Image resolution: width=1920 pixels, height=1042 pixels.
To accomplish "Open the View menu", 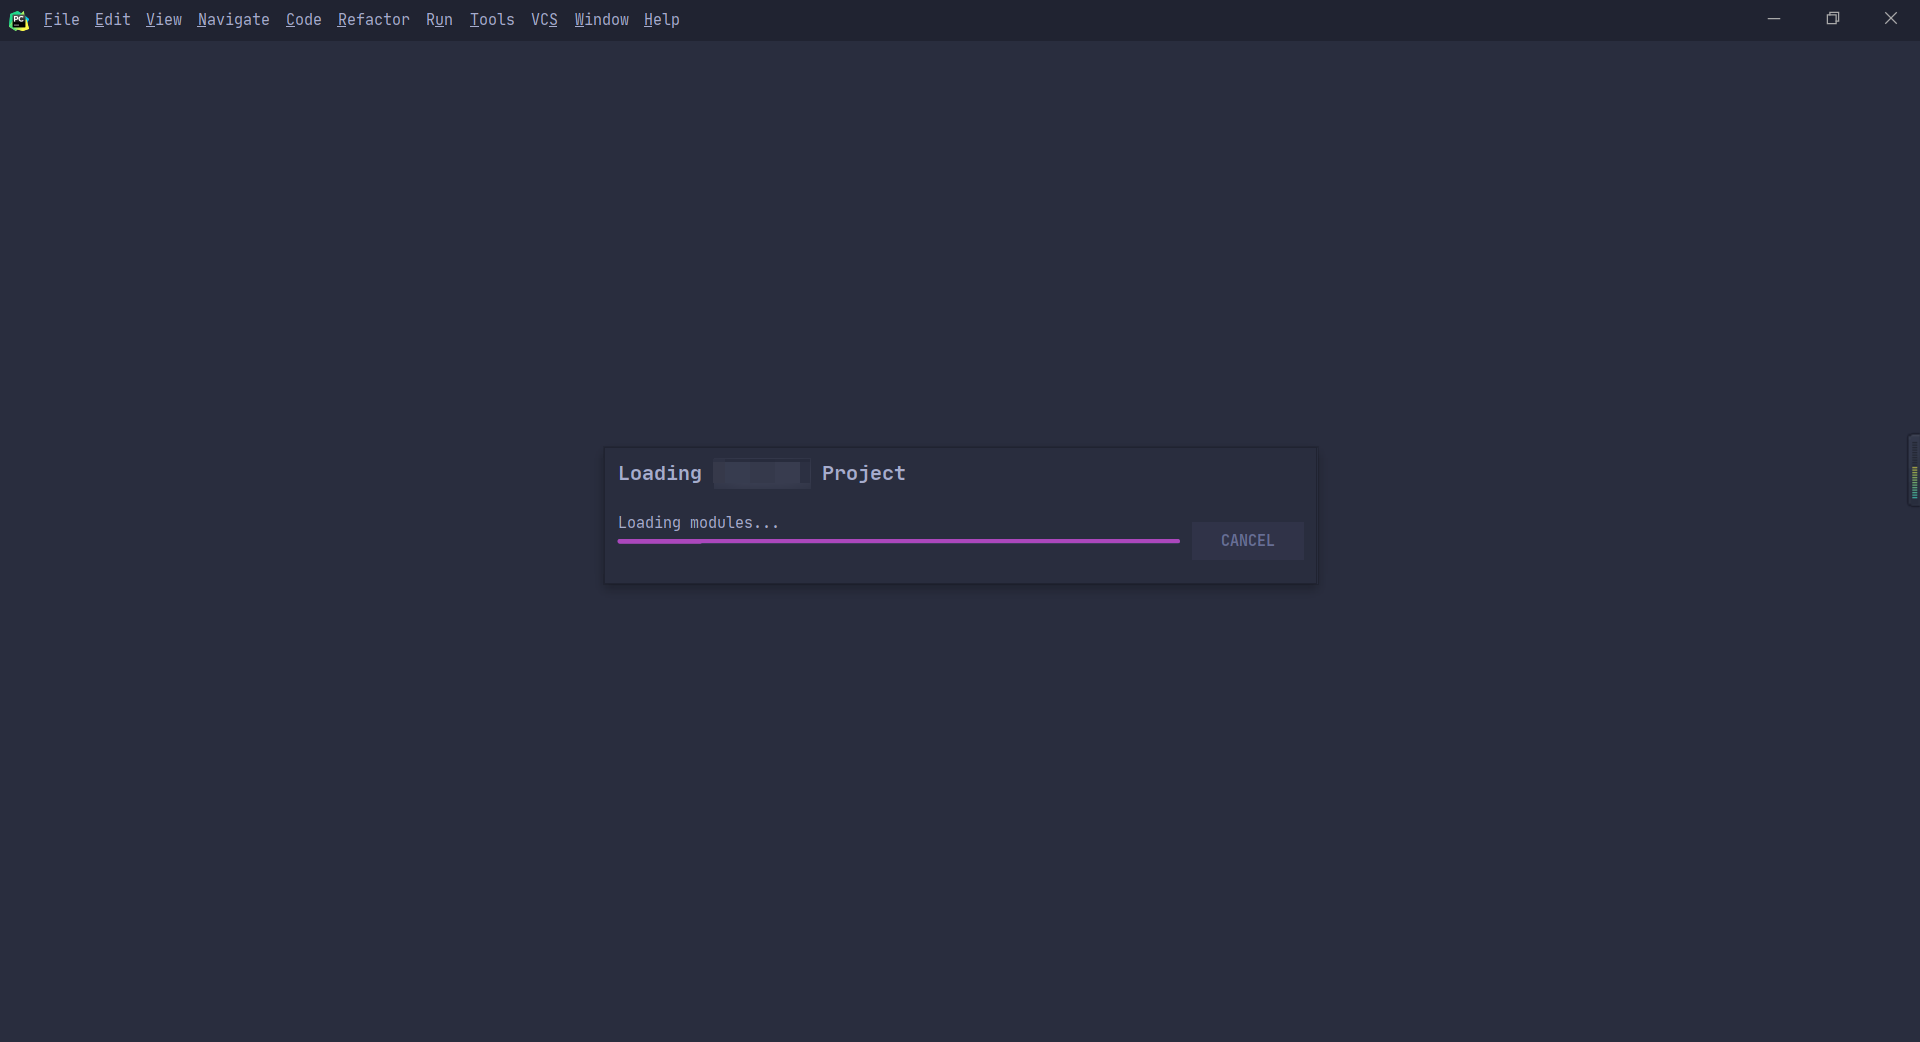I will pos(163,19).
